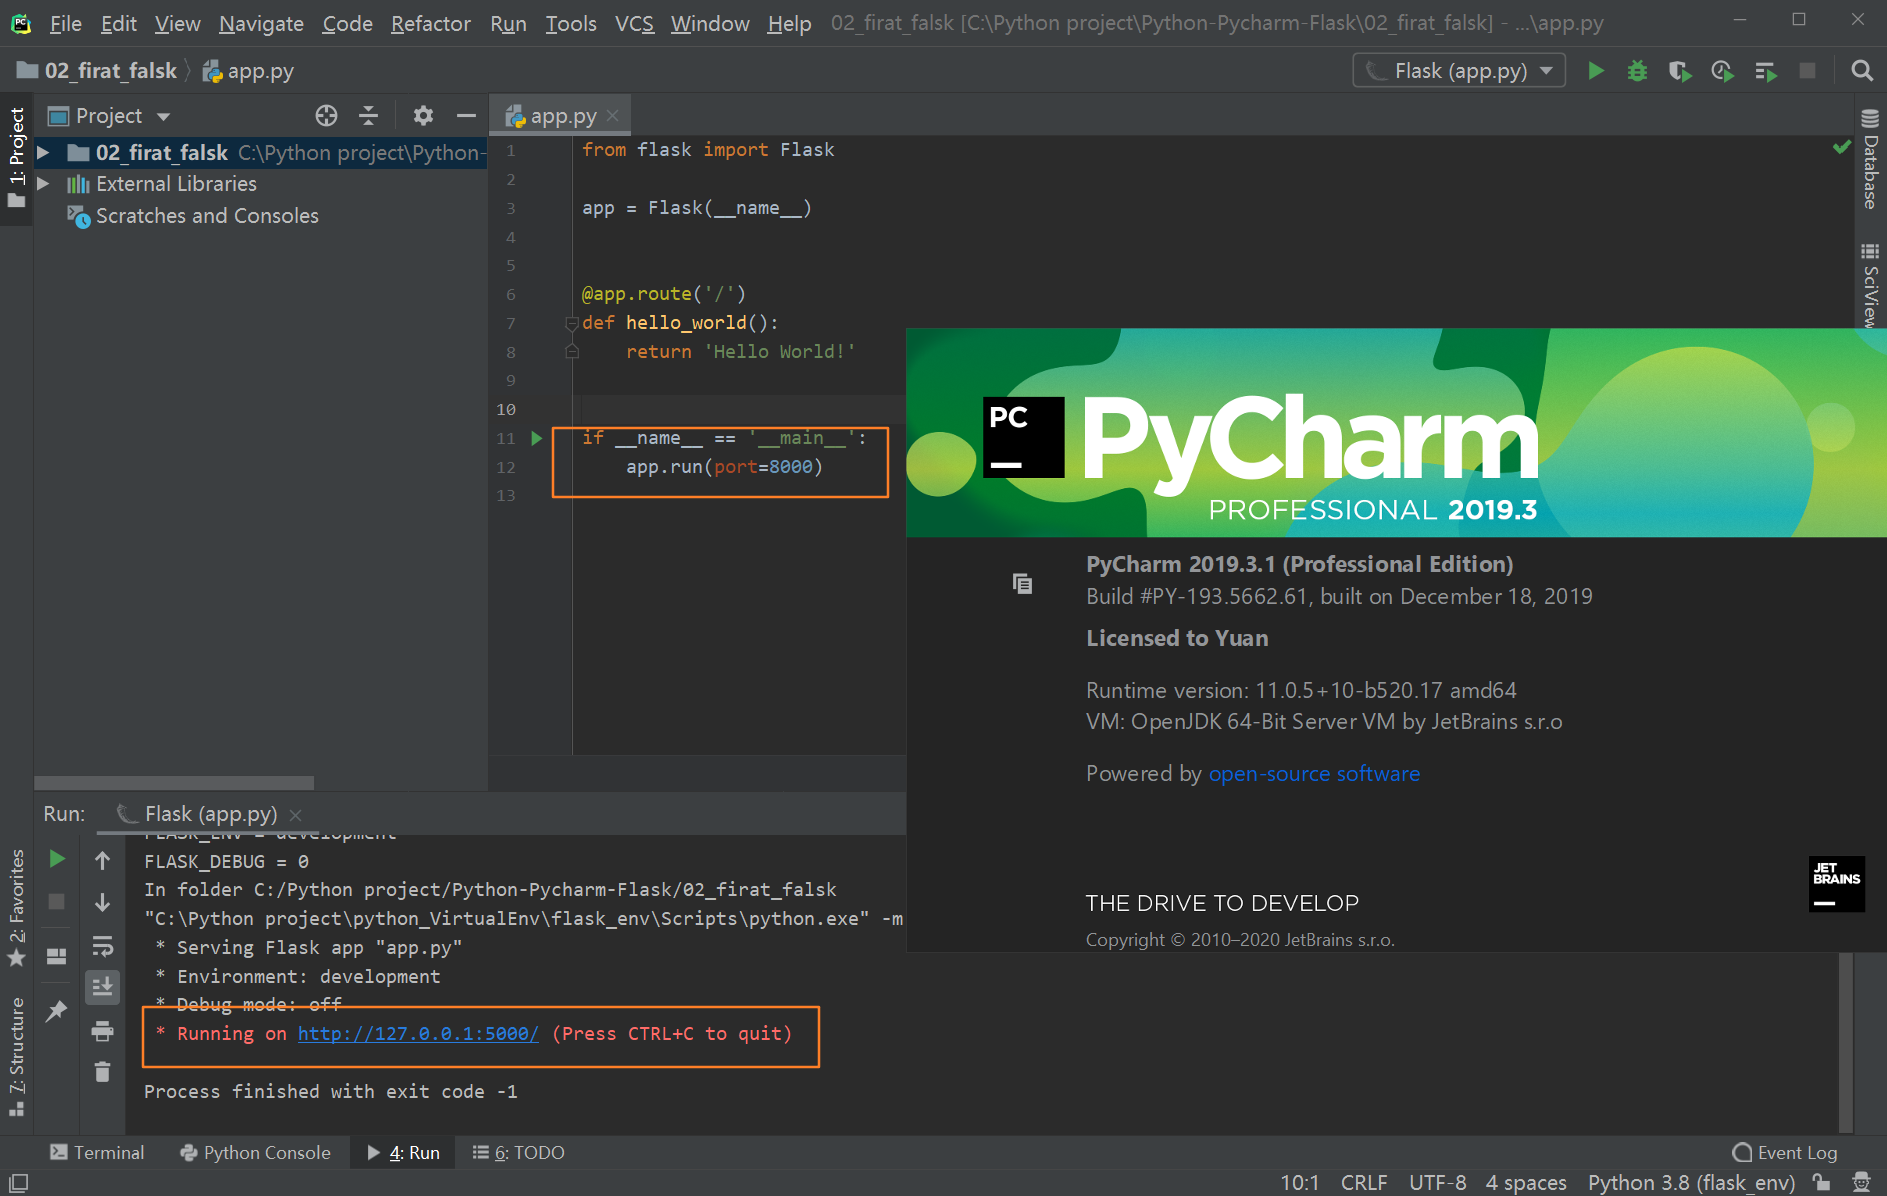Collapse all in Project panel
This screenshot has height=1196, width=1887.
pos(369,116)
